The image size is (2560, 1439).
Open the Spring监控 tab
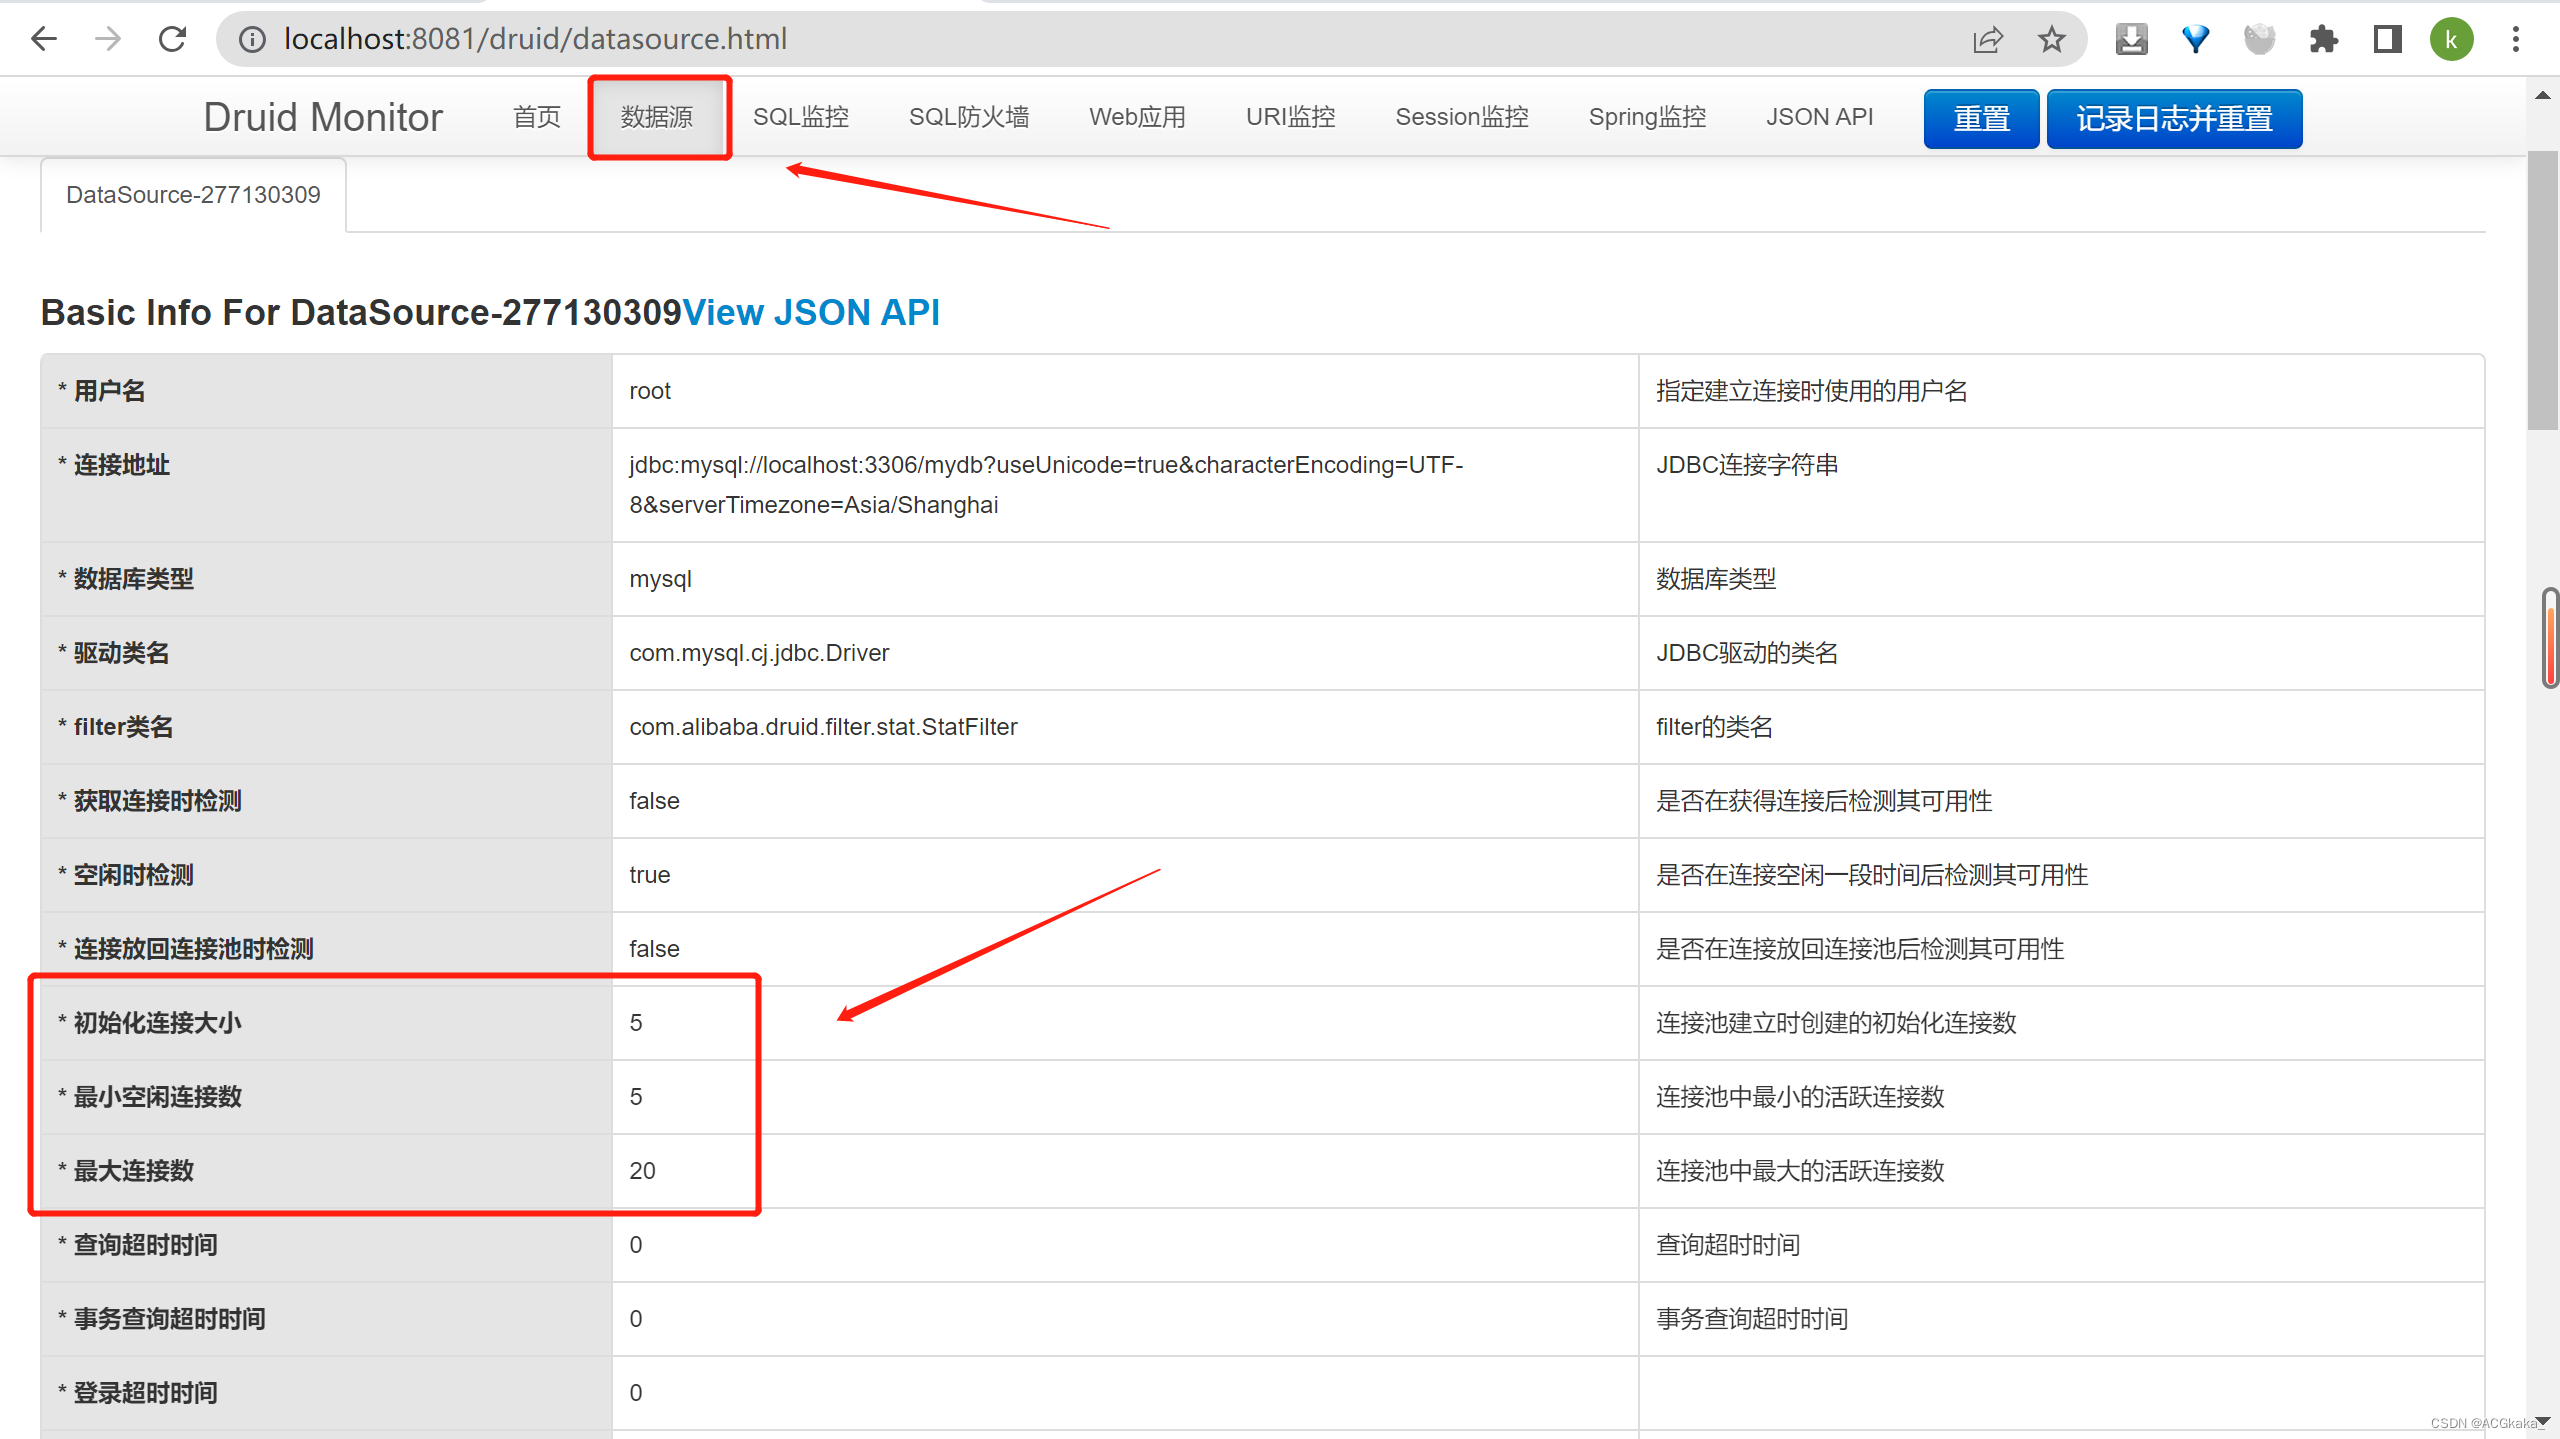(1648, 117)
